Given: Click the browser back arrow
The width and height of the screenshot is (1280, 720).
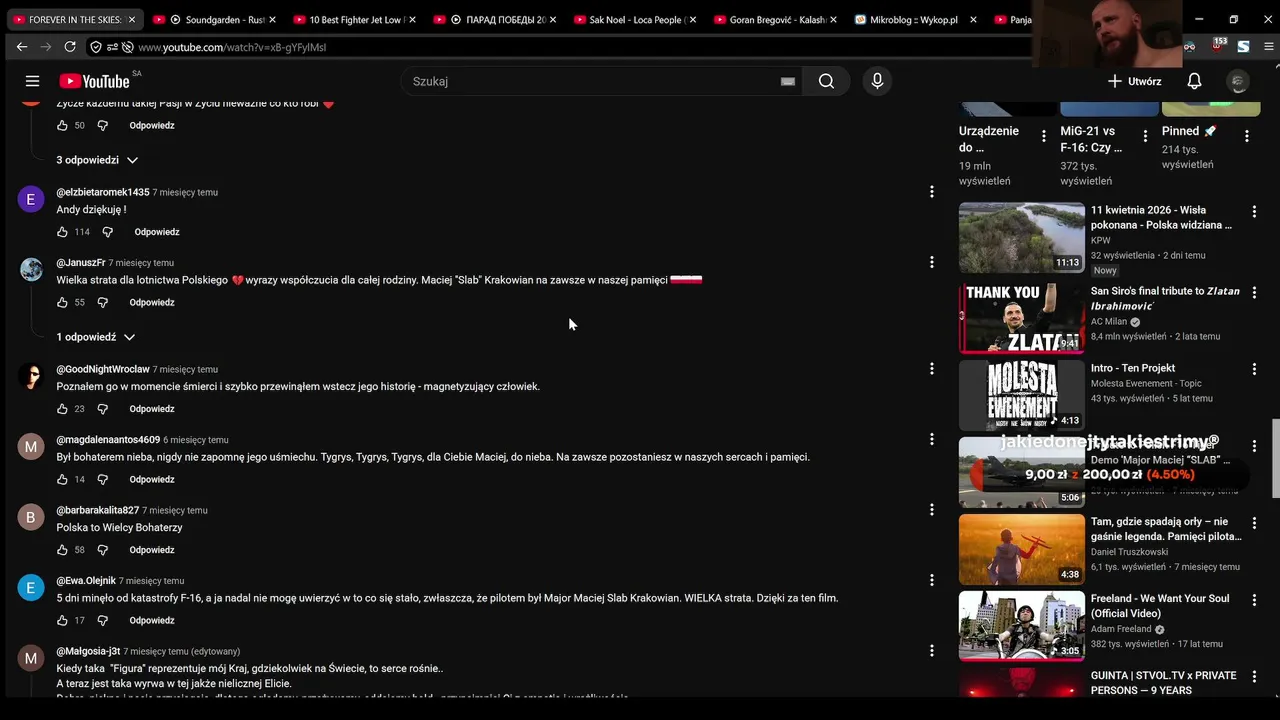Looking at the screenshot, I should point(22,47).
